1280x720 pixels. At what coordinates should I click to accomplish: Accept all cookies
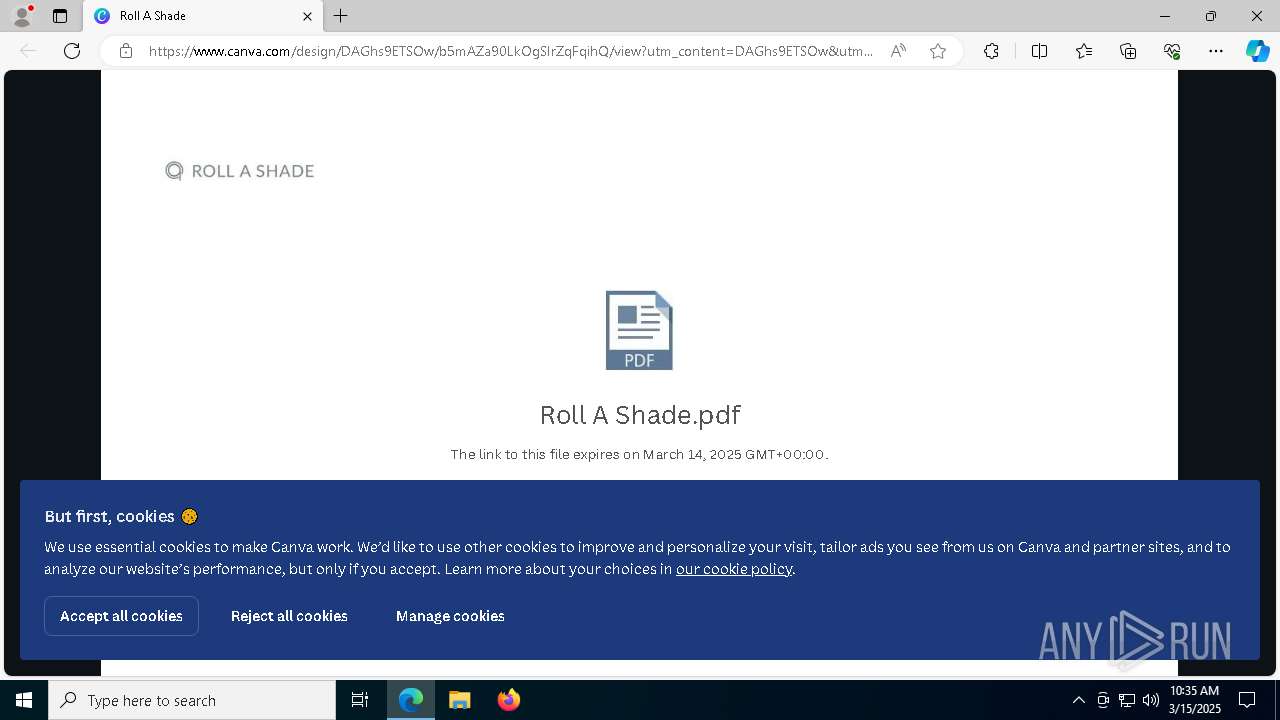tap(121, 616)
